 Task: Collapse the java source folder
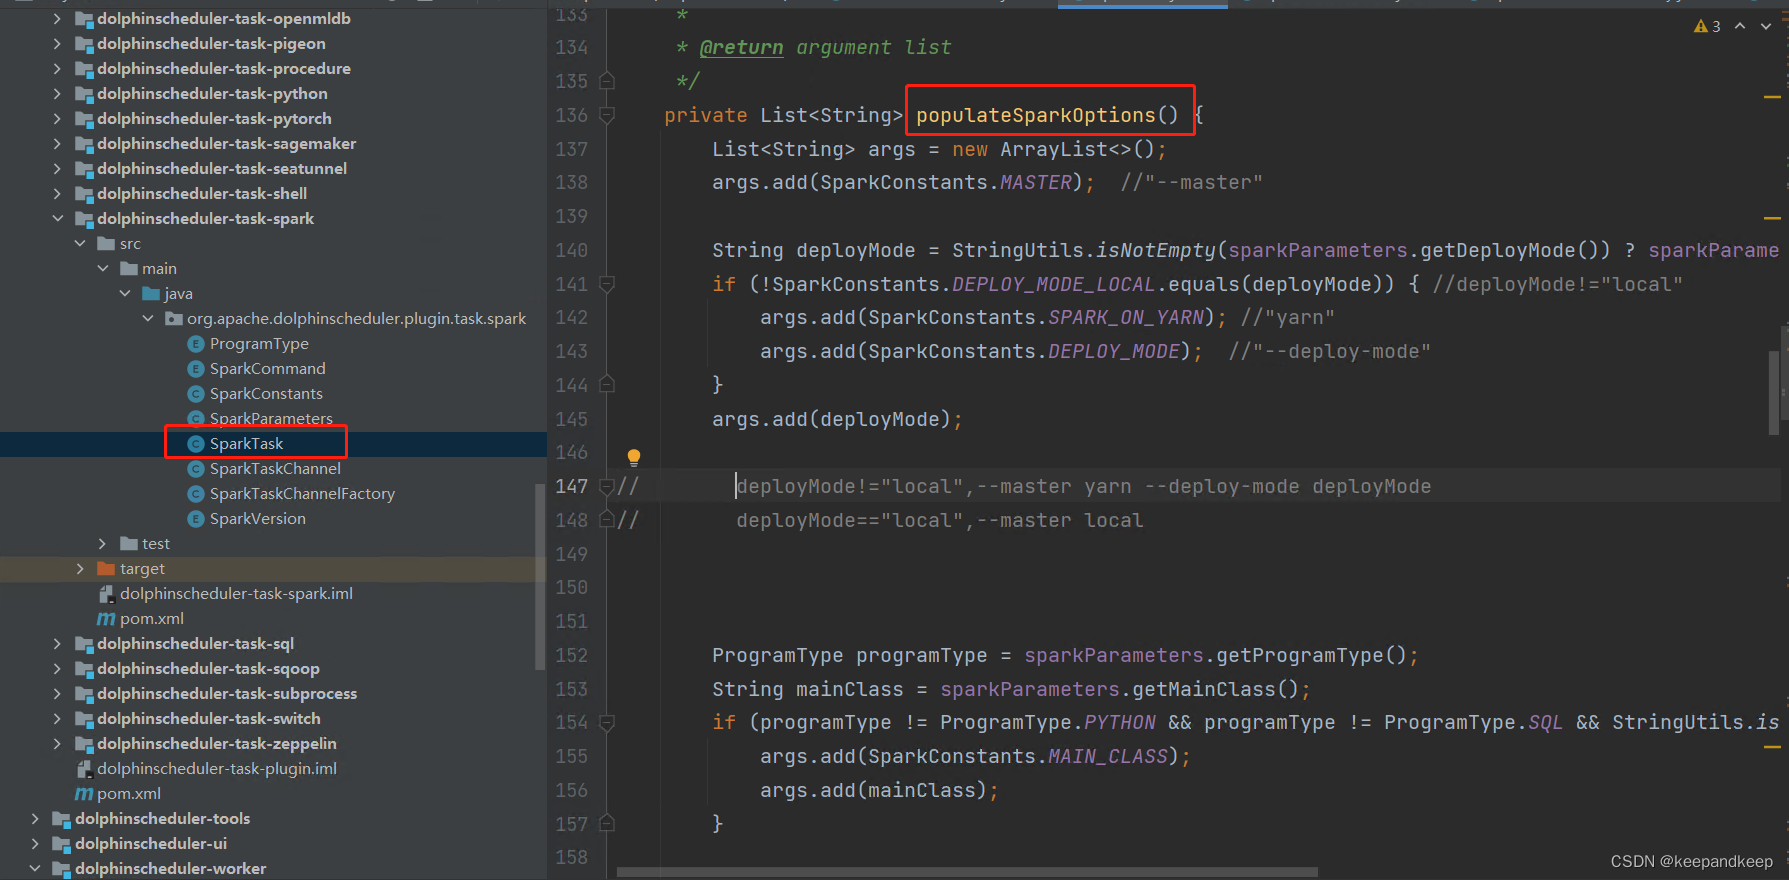click(125, 294)
